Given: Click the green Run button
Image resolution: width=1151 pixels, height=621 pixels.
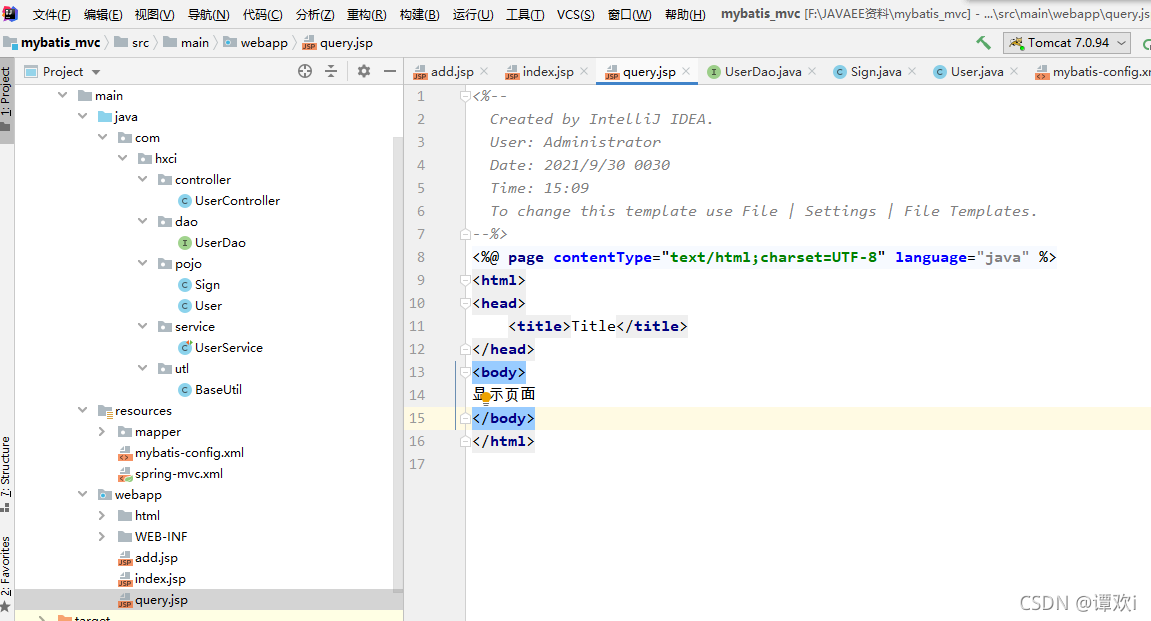Looking at the screenshot, I should point(1146,42).
